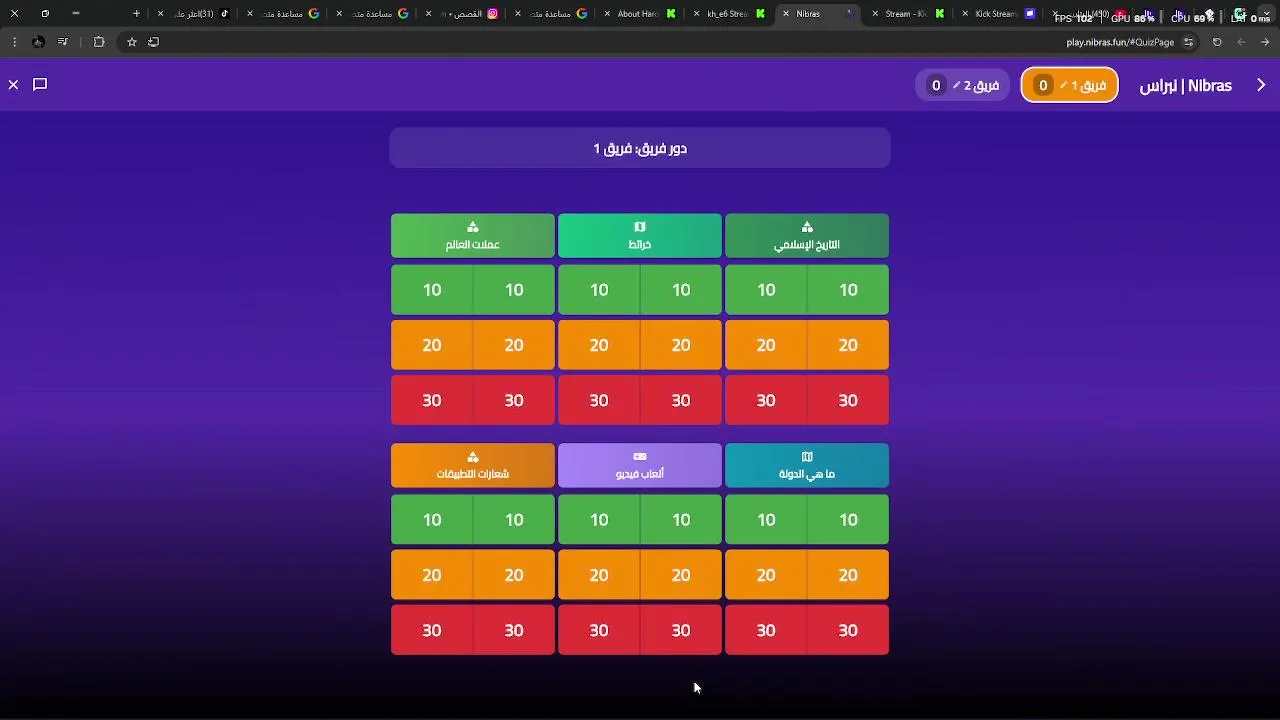Image resolution: width=1280 pixels, height=720 pixels.
Task: Select left 10-point question under عملات العالم
Action: [x=432, y=290]
